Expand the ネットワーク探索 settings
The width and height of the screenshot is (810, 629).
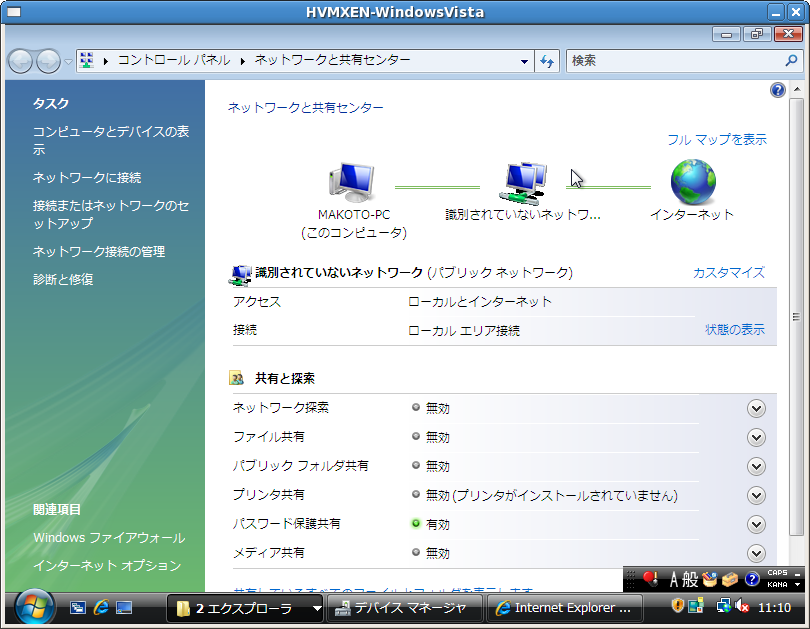[x=756, y=408]
